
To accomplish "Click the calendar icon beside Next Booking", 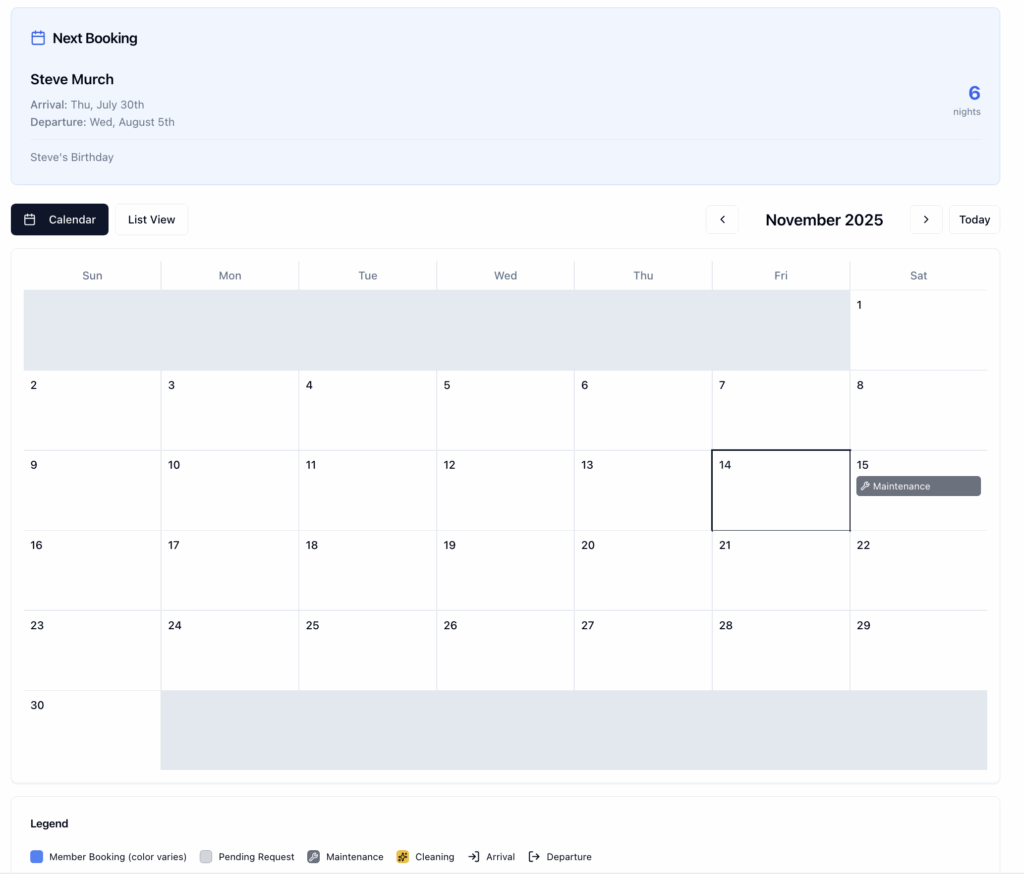I will [38, 38].
